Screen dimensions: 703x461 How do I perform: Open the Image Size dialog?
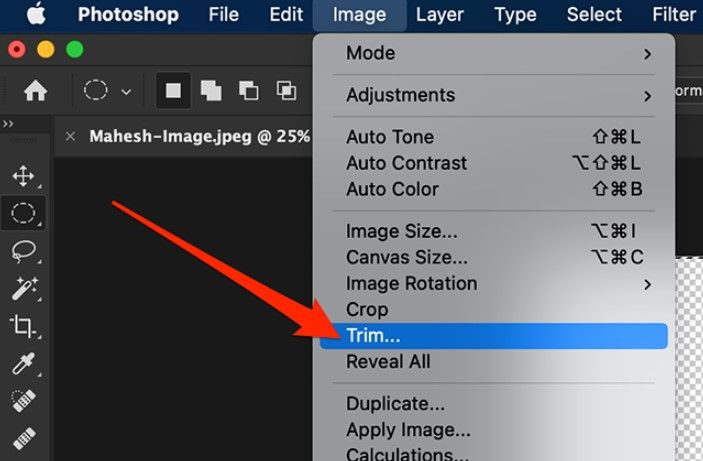pyautogui.click(x=494, y=231)
